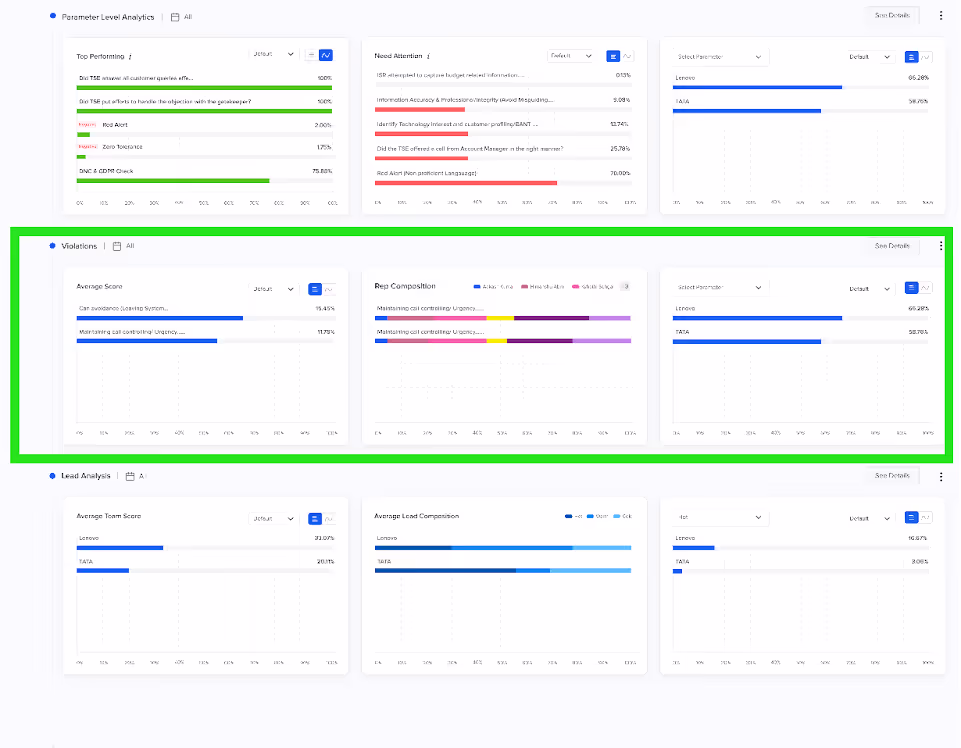Click the info icon beside Top Performing
Viewport: 961px width, 748px height.
(x=130, y=56)
